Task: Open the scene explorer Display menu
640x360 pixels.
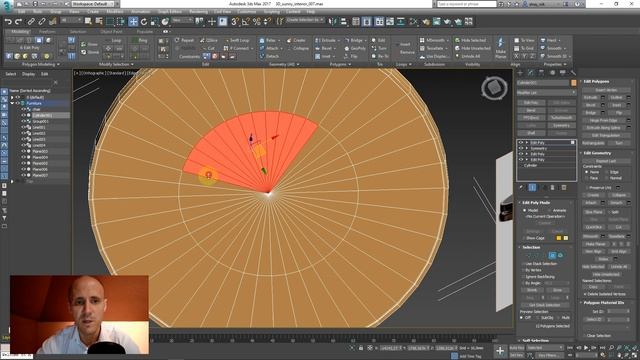Action: (28, 74)
